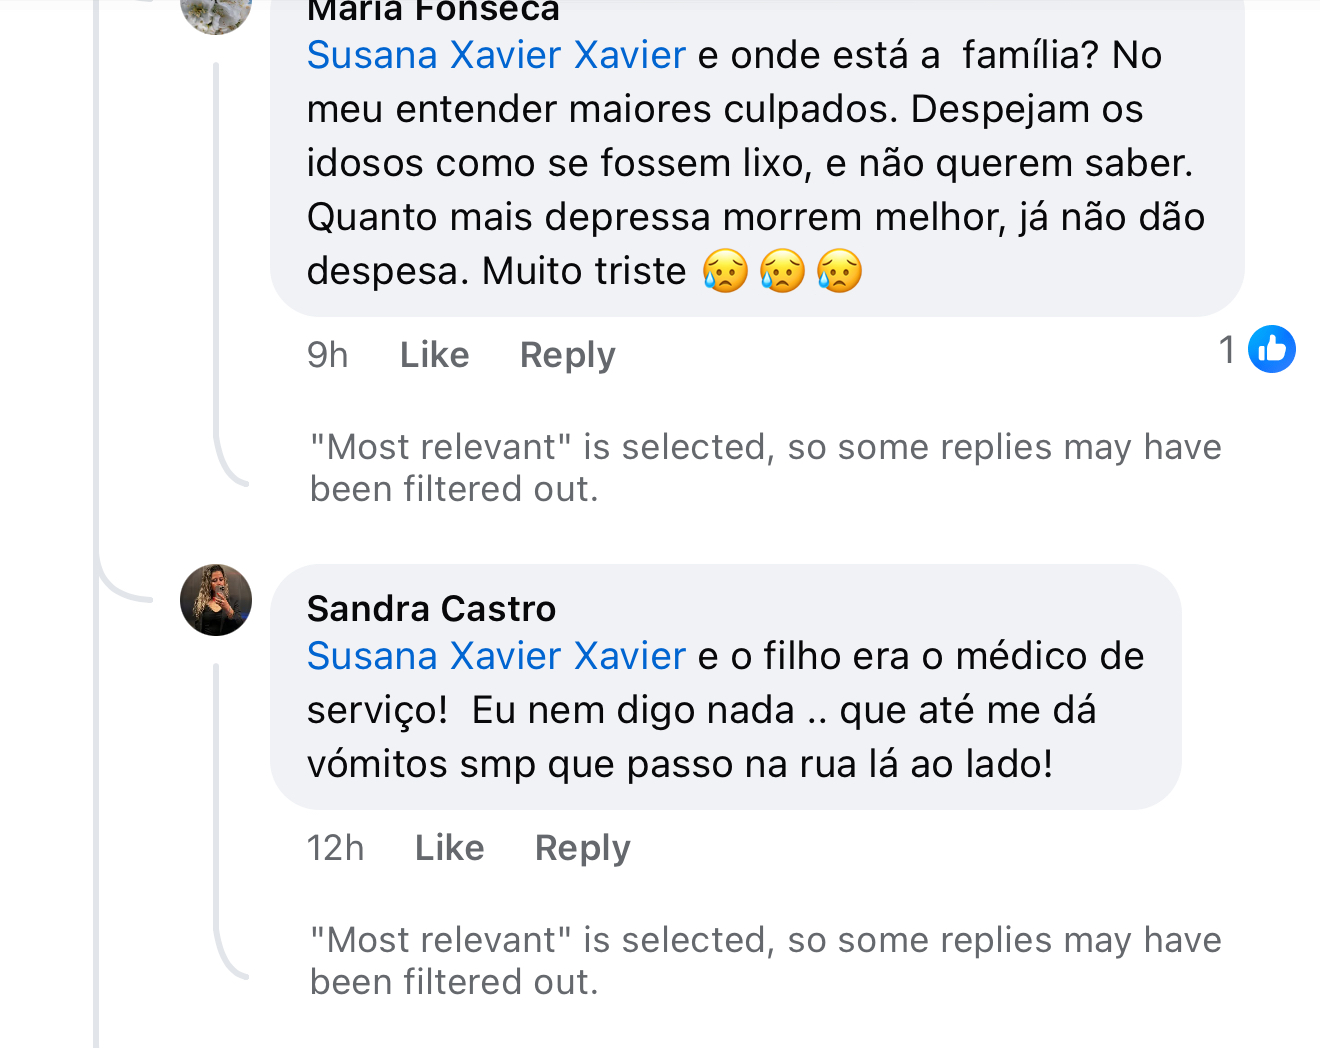View the reaction count "1" on Maria's comment
The image size is (1320, 1048).
coord(1227,350)
